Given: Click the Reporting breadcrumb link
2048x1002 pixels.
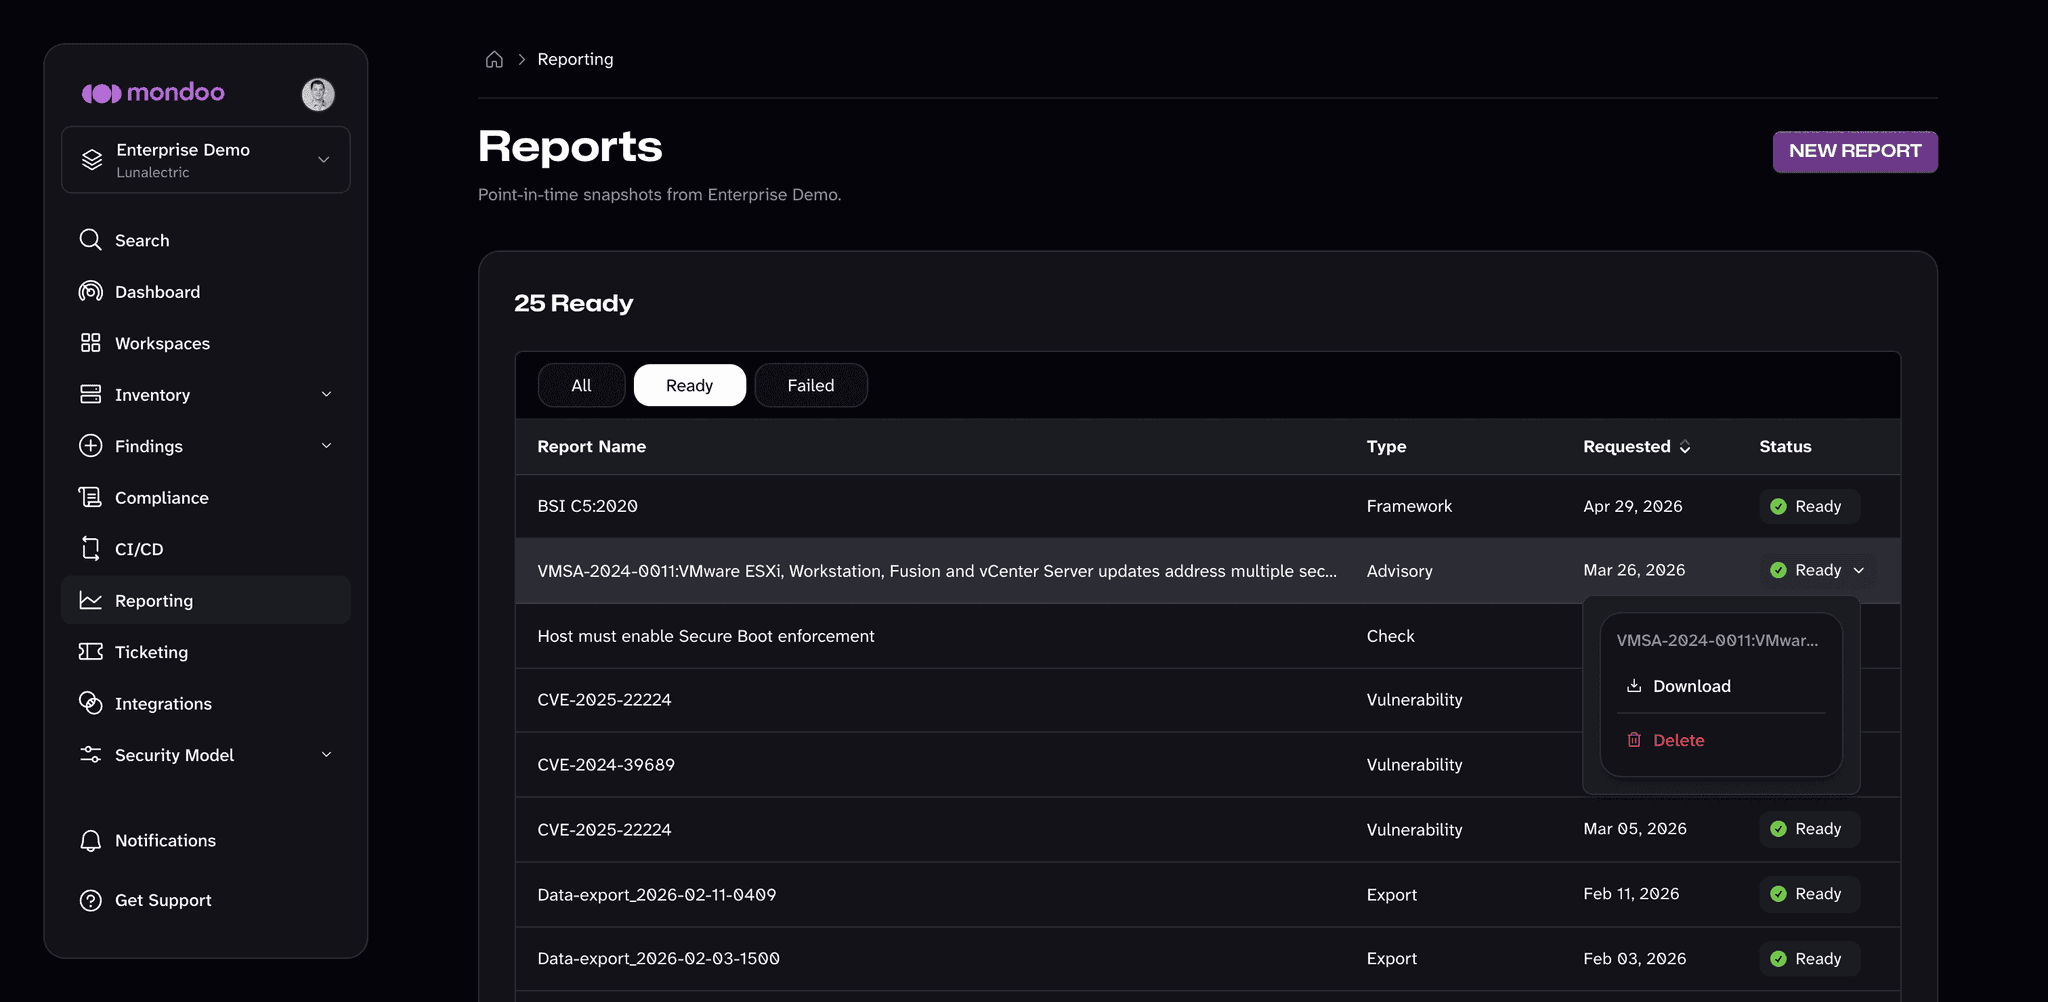Looking at the screenshot, I should point(575,59).
